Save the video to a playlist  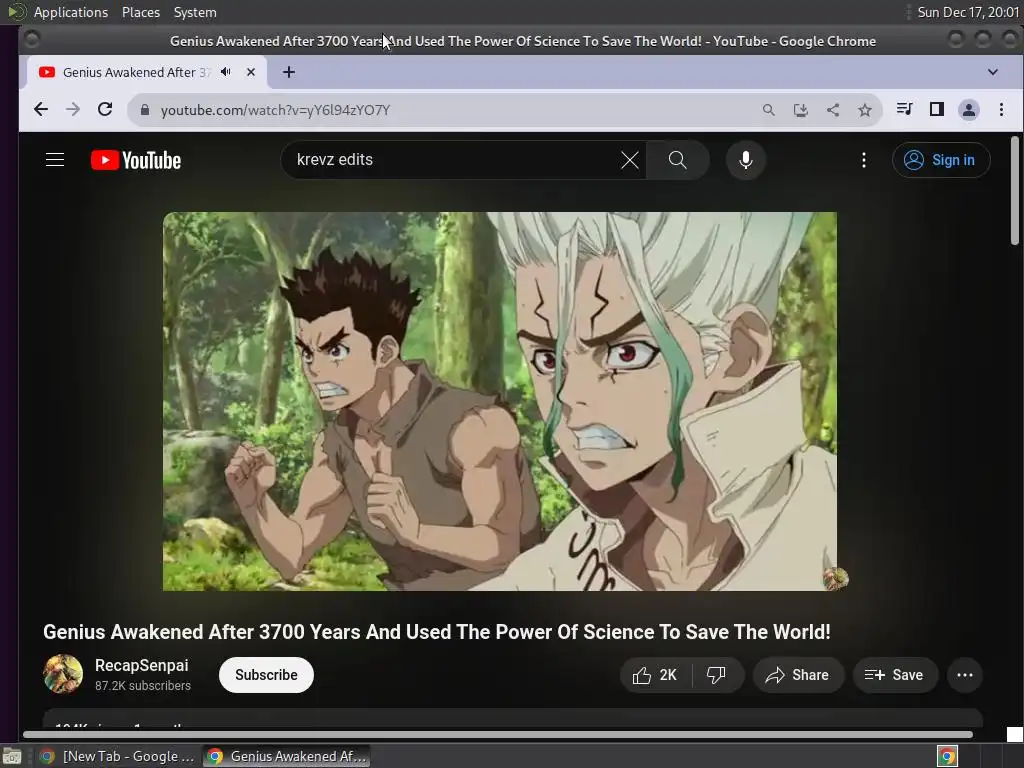click(x=895, y=675)
